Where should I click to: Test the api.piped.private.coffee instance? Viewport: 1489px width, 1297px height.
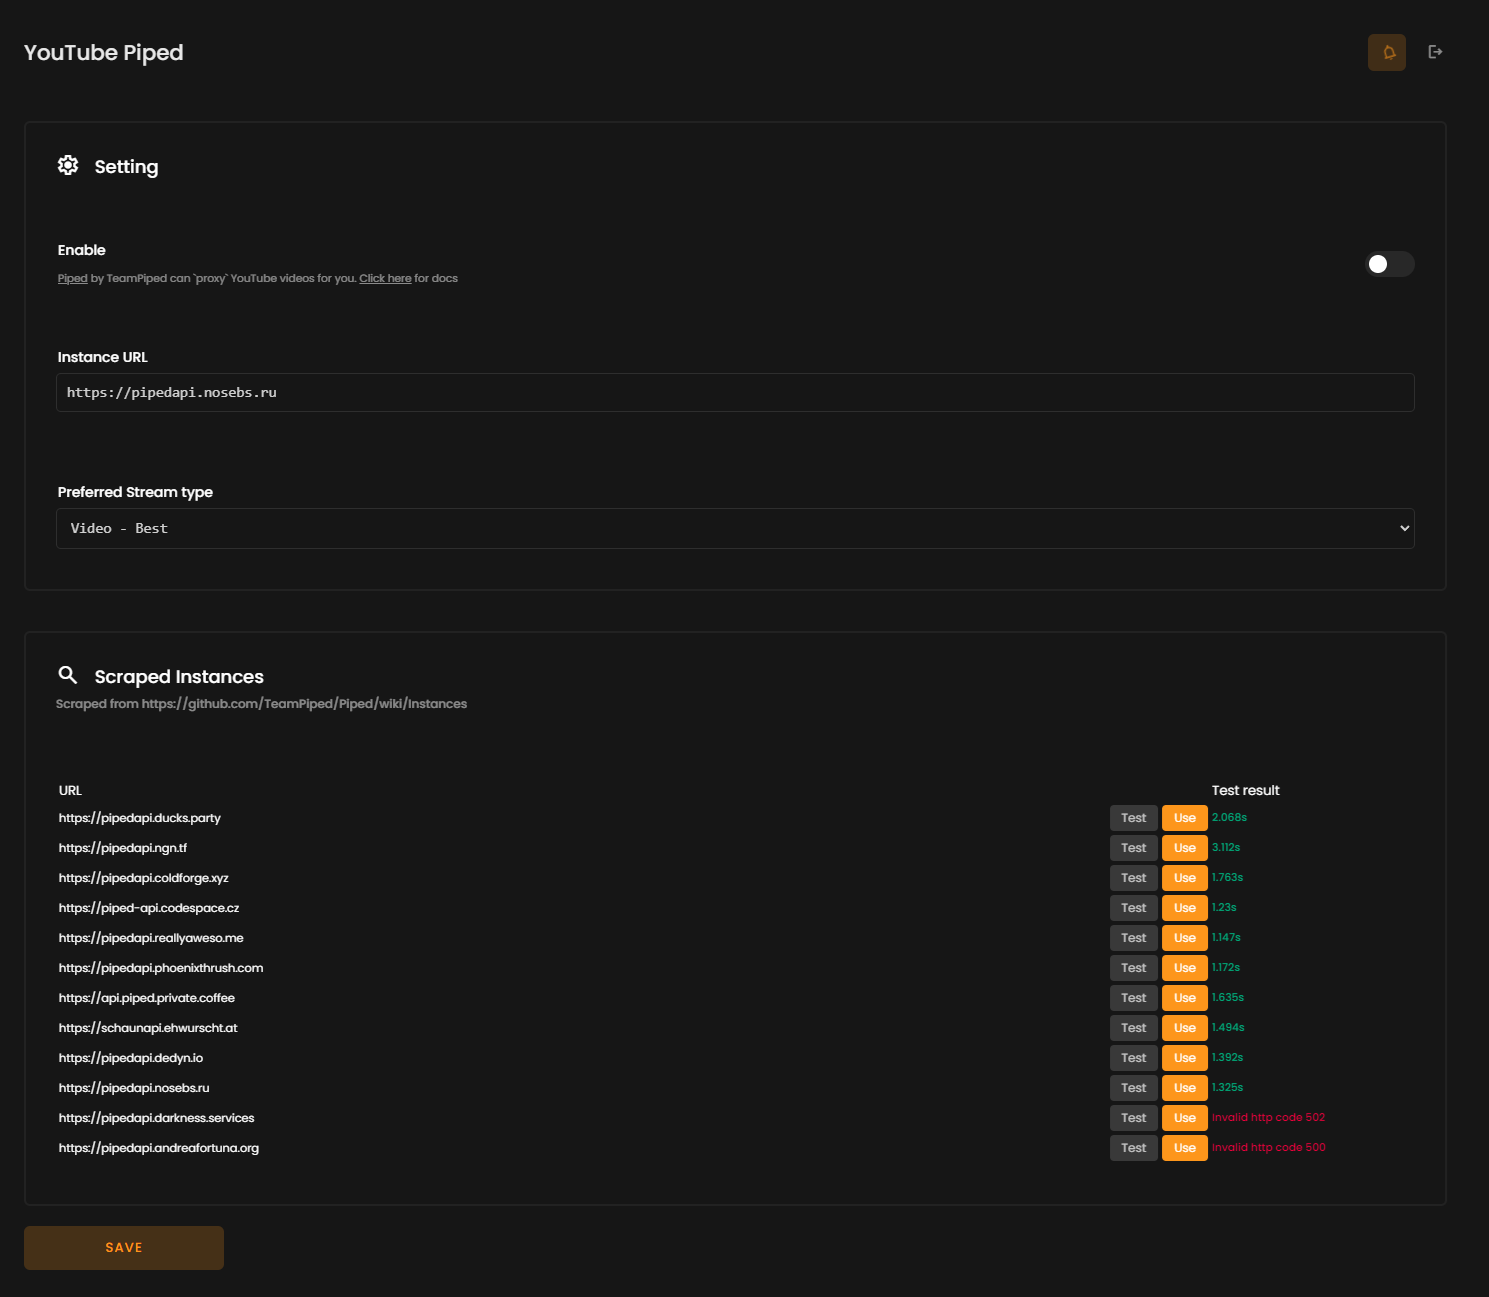(x=1133, y=998)
